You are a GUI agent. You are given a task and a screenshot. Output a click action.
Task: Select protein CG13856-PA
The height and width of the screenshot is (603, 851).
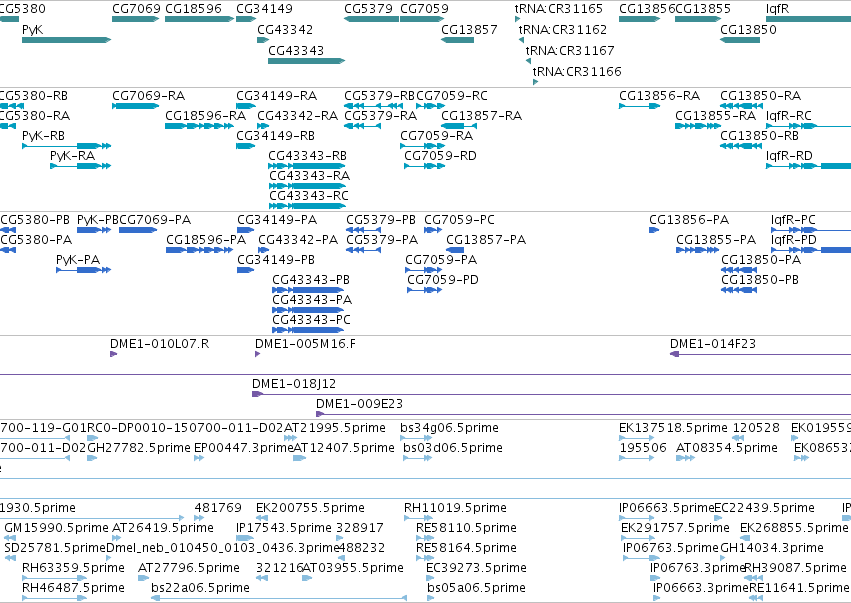(x=654, y=230)
